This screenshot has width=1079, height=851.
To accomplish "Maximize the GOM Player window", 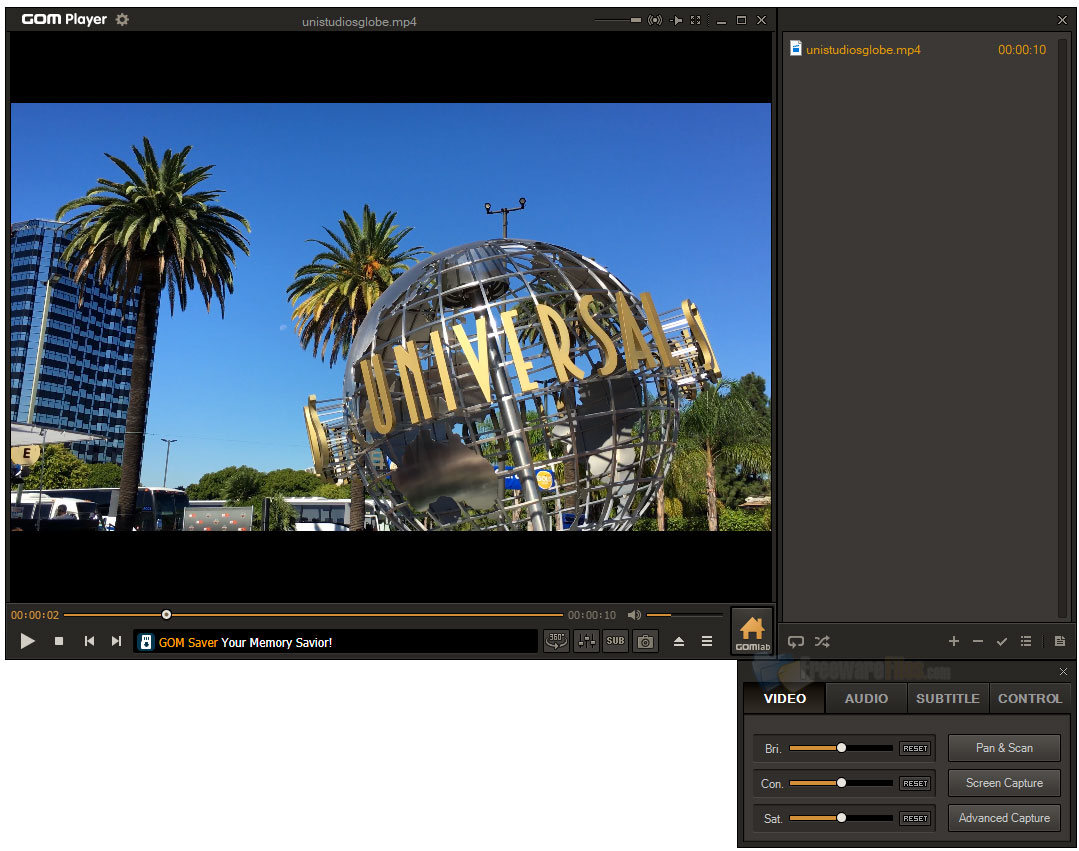I will click(741, 20).
